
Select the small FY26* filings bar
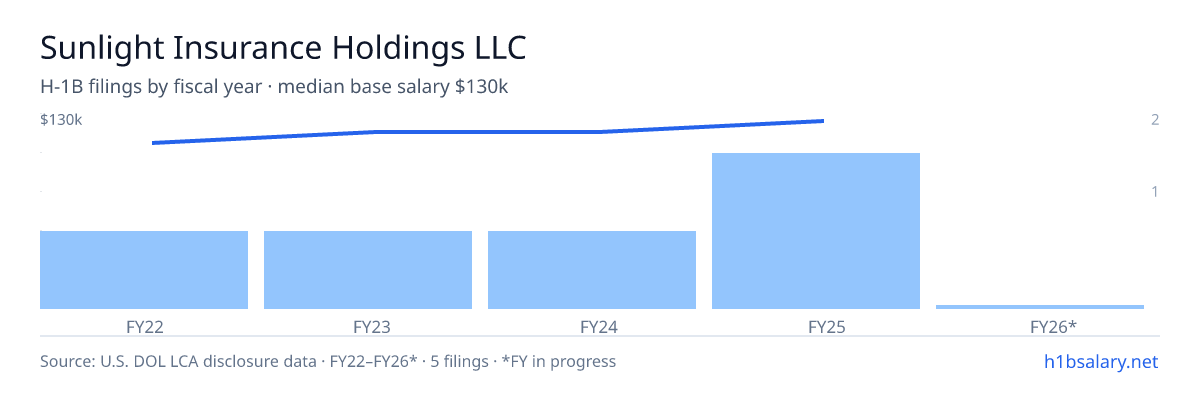(x=1040, y=307)
